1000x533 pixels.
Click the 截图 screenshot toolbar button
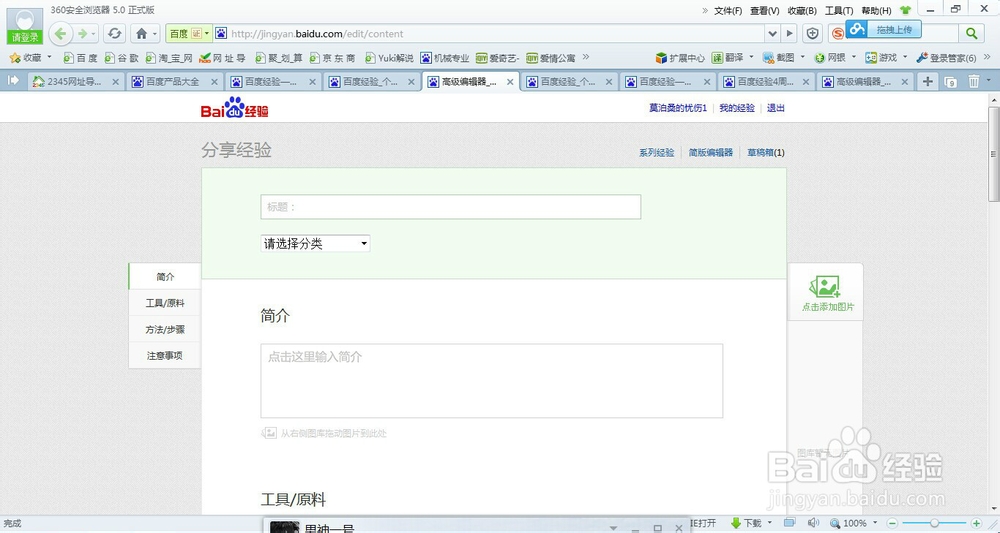pos(779,57)
